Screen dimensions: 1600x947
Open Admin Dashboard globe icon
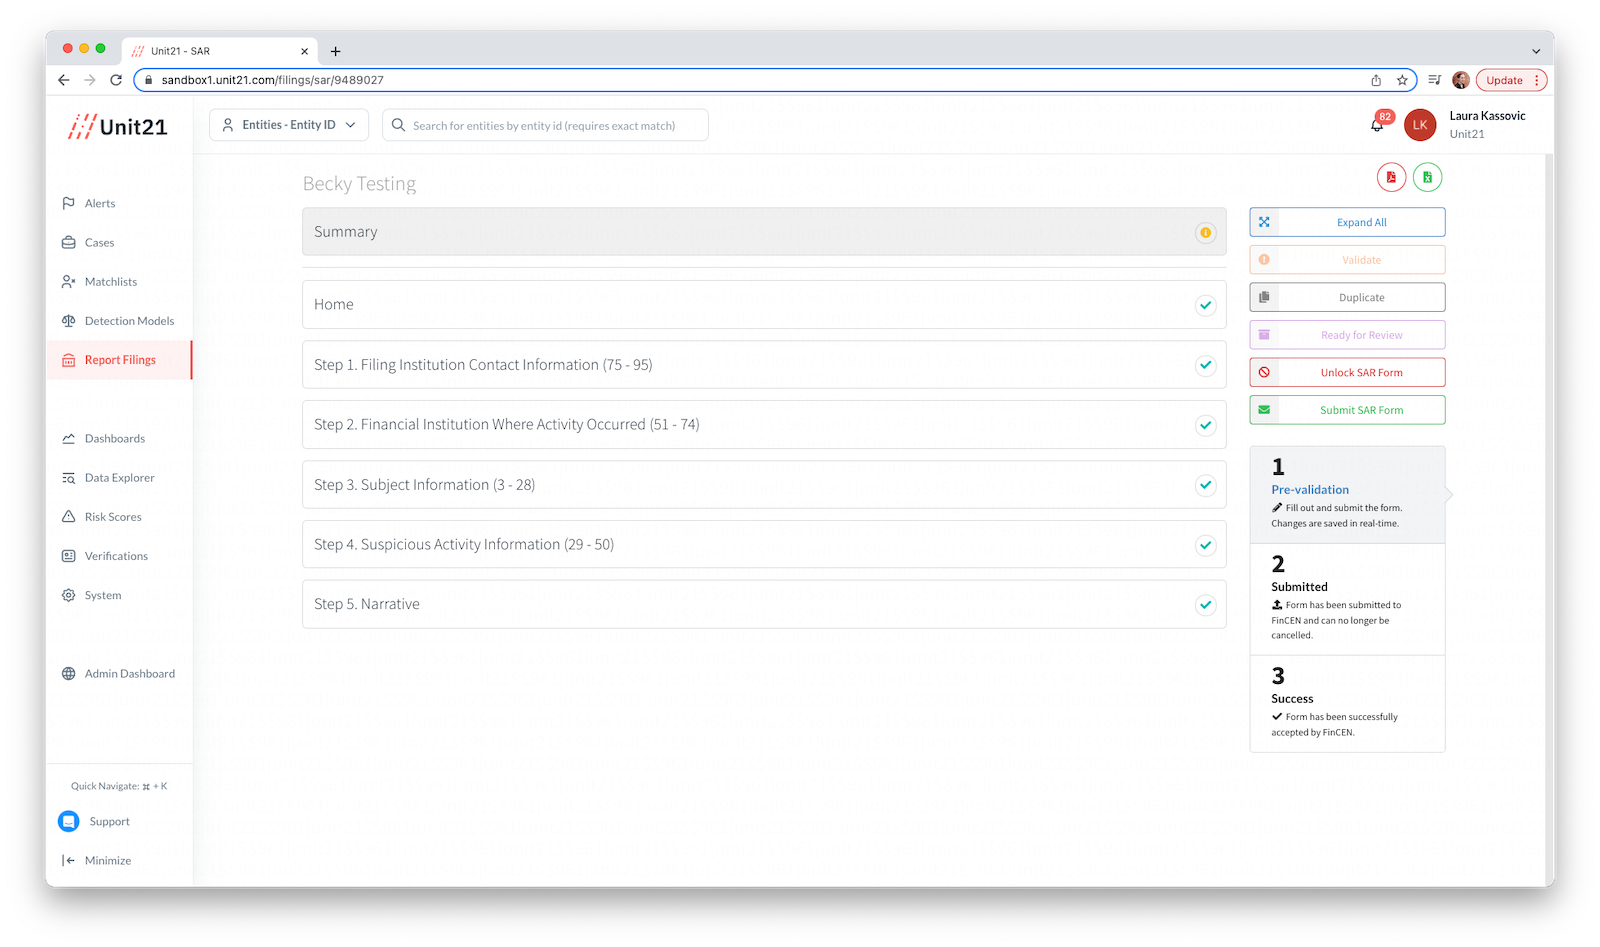tap(68, 674)
